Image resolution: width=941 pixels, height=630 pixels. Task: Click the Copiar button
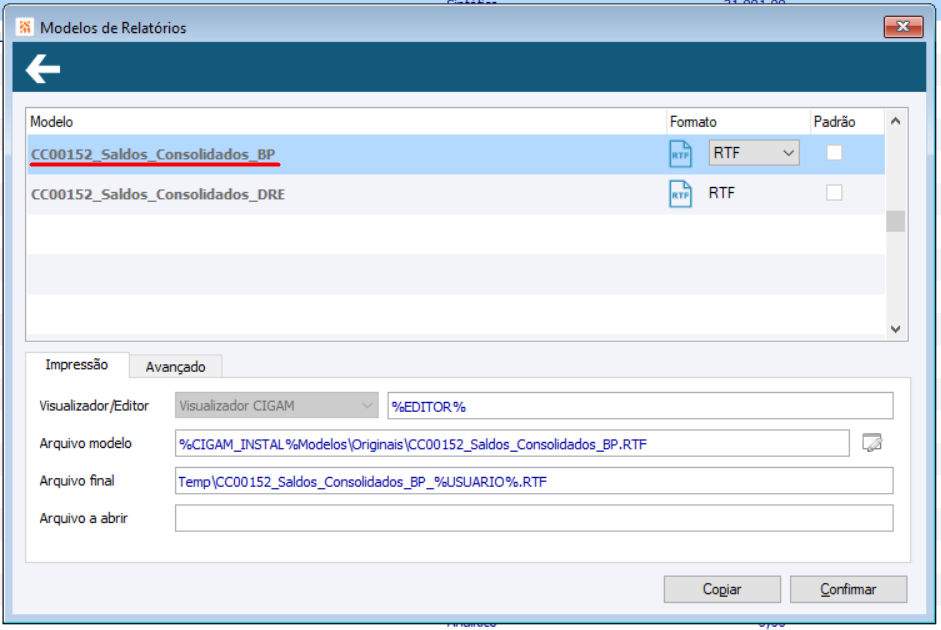click(722, 589)
